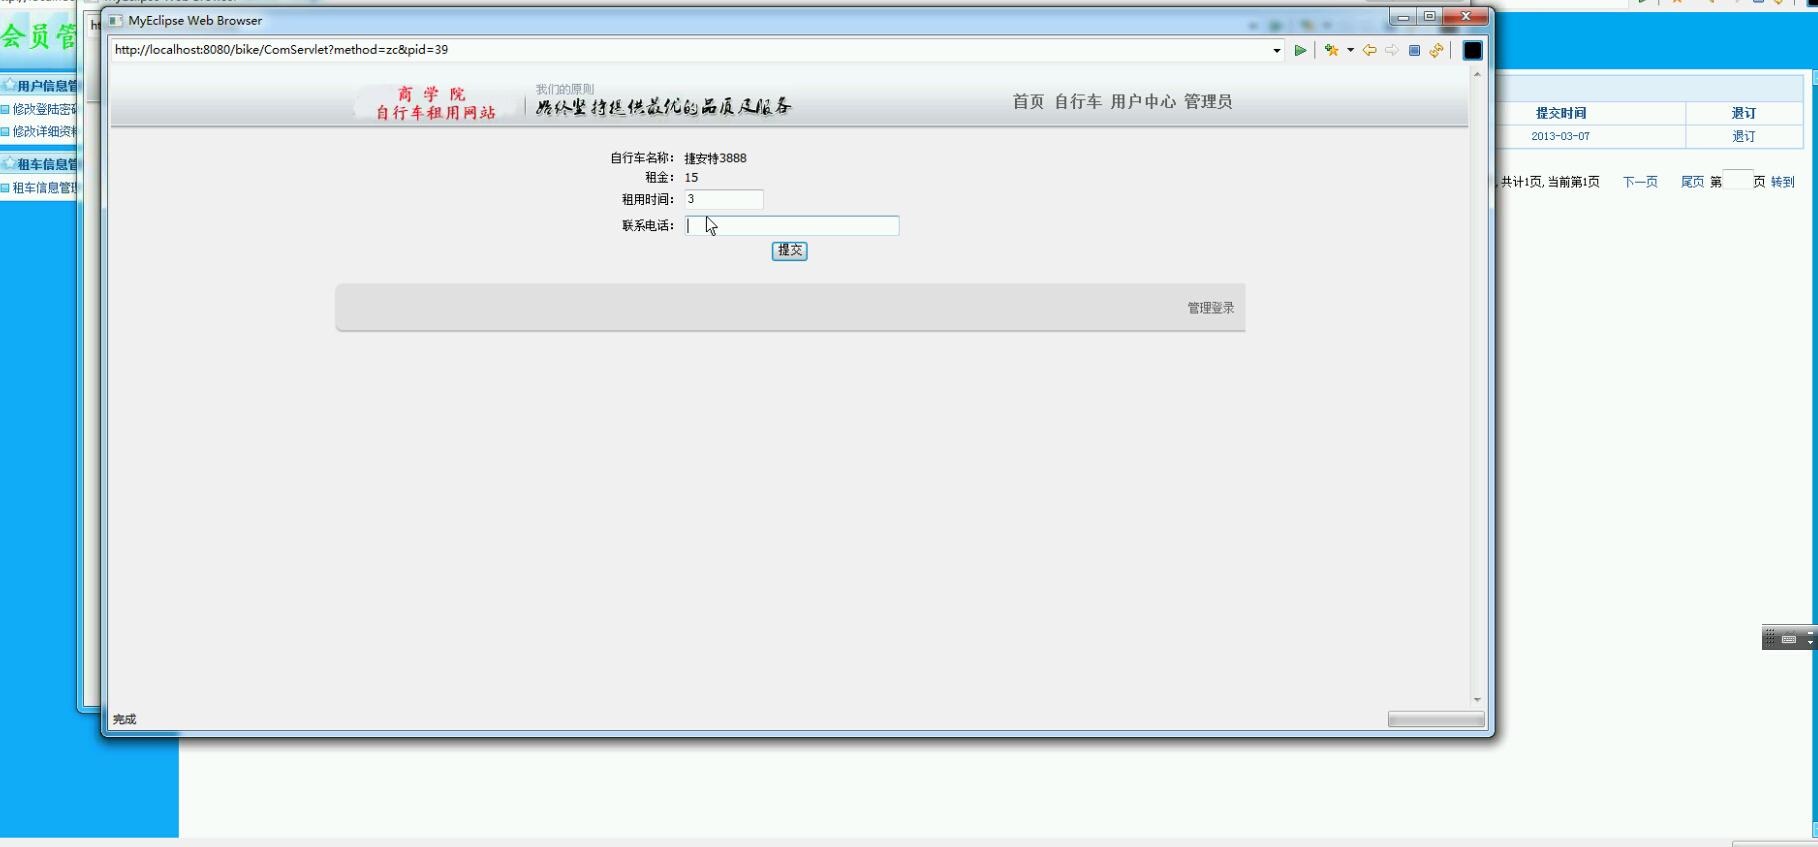The image size is (1818, 847).
Task: Click the add bookmark star icon
Action: pos(1331,50)
